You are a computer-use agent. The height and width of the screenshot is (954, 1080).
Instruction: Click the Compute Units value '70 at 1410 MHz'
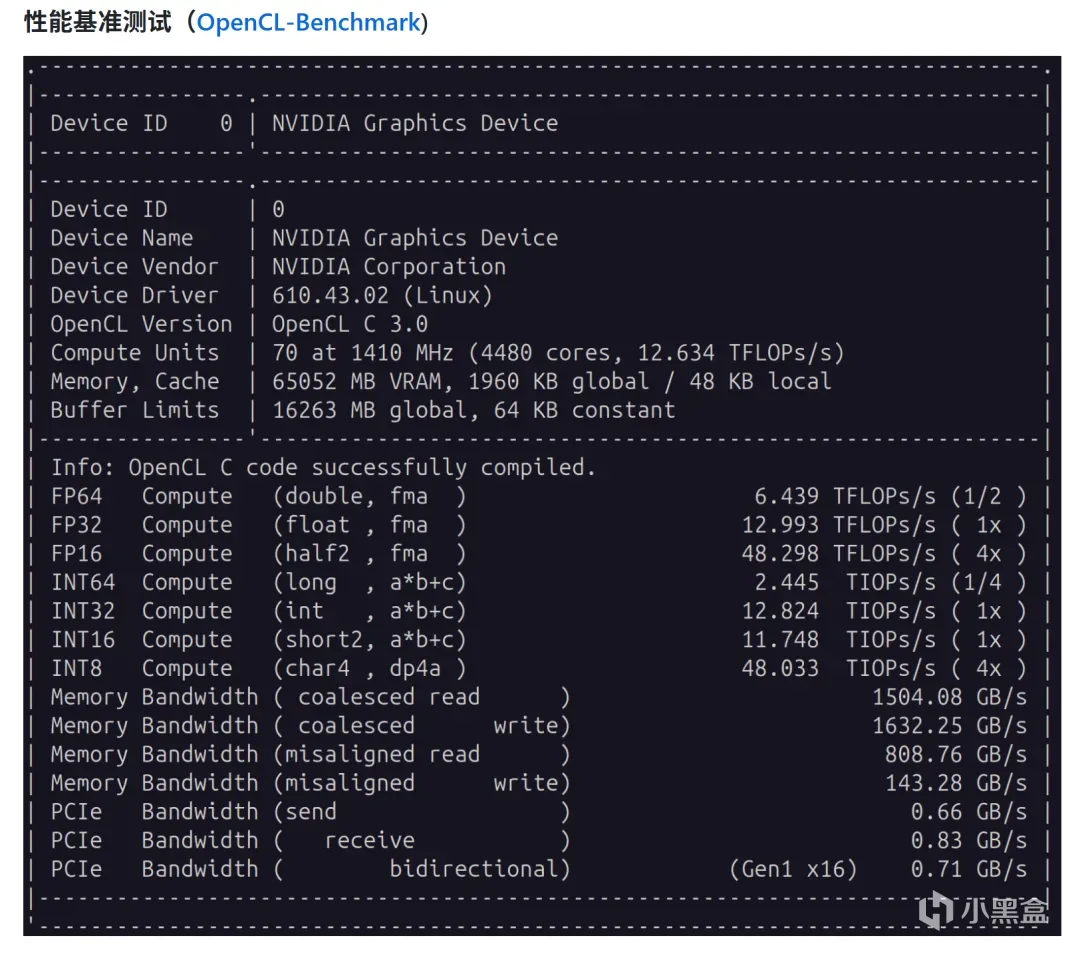pyautogui.click(x=363, y=353)
